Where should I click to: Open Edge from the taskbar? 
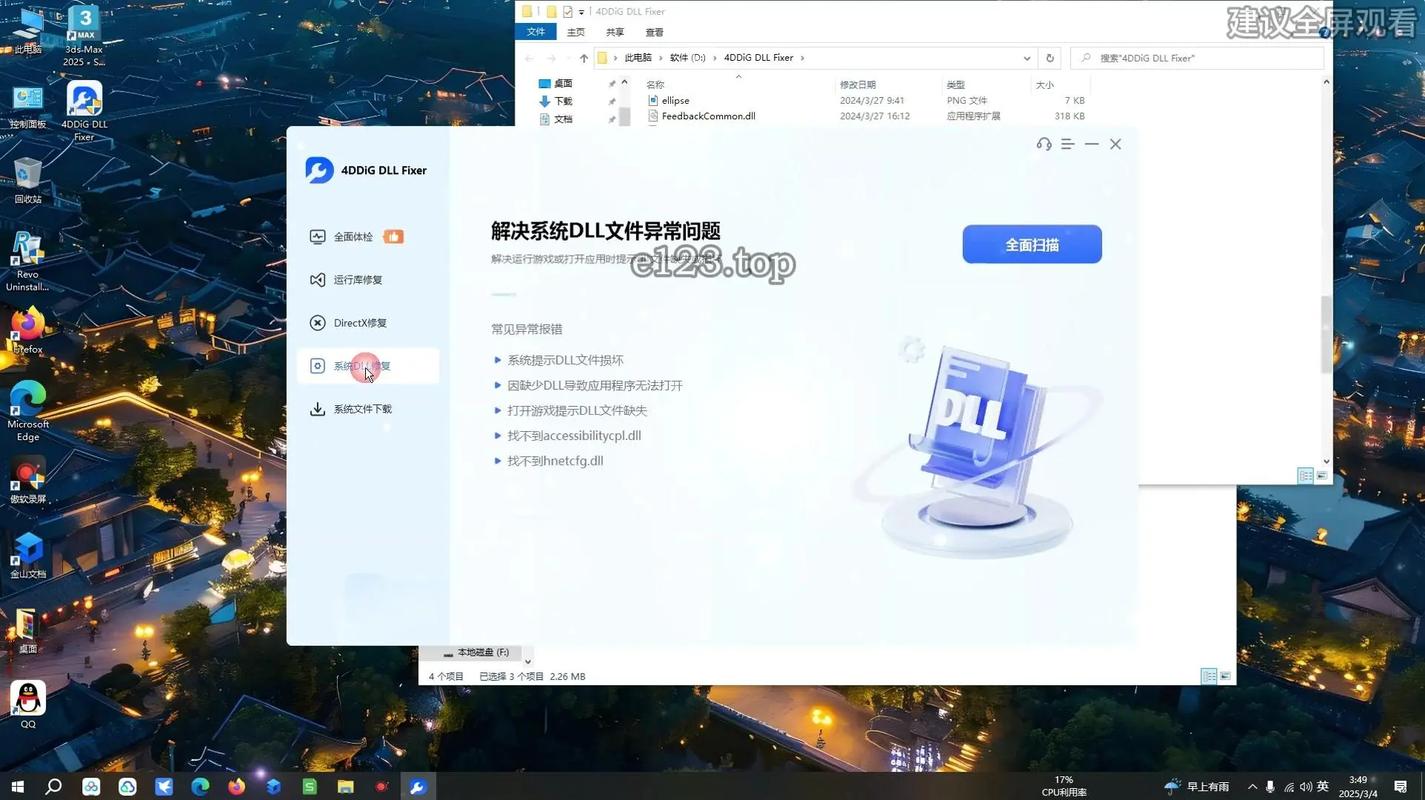click(200, 787)
